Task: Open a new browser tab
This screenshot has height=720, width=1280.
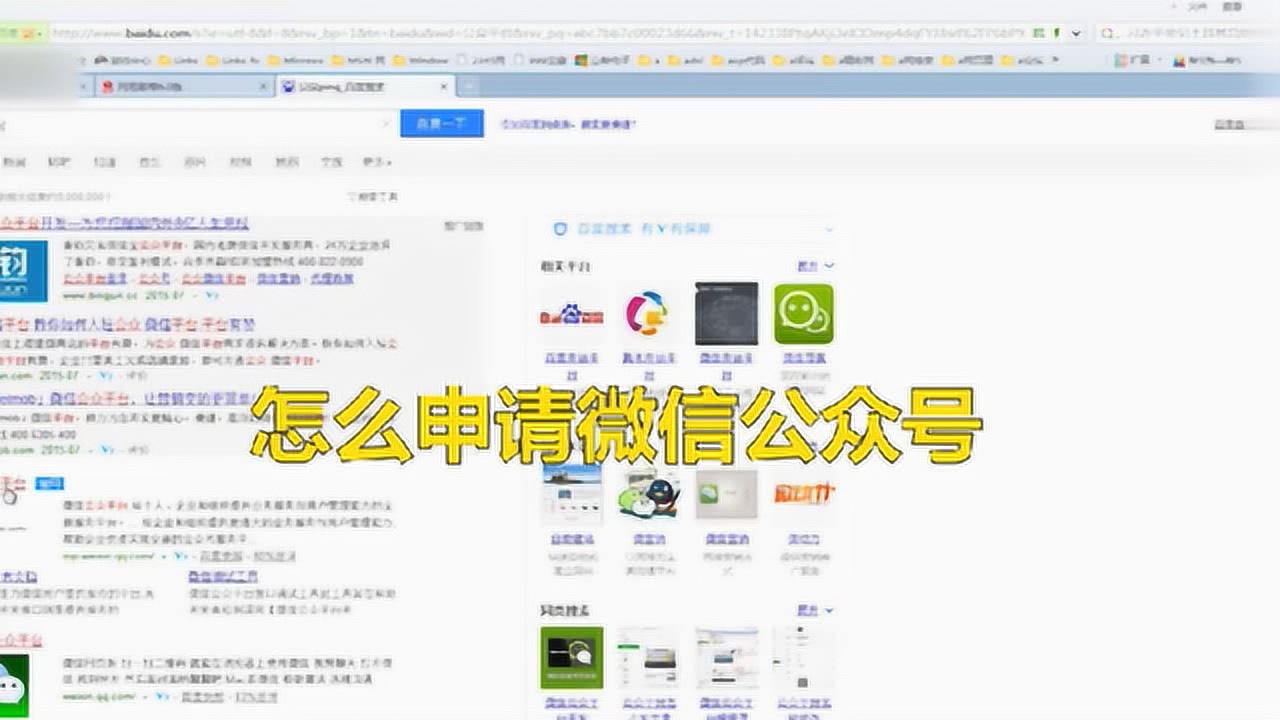Action: 468,87
